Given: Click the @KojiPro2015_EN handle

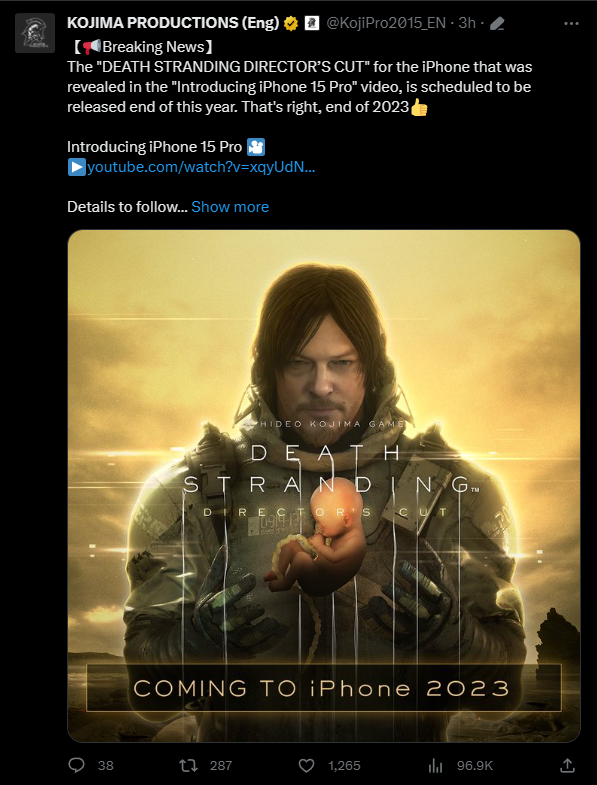Looking at the screenshot, I should click(386, 23).
